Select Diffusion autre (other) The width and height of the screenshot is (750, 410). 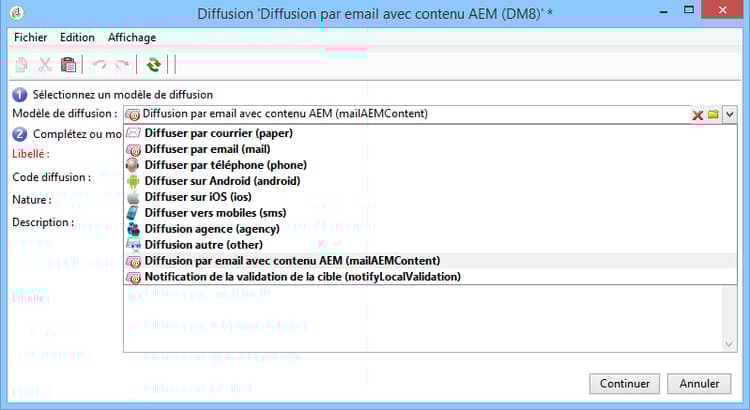[x=430, y=245]
